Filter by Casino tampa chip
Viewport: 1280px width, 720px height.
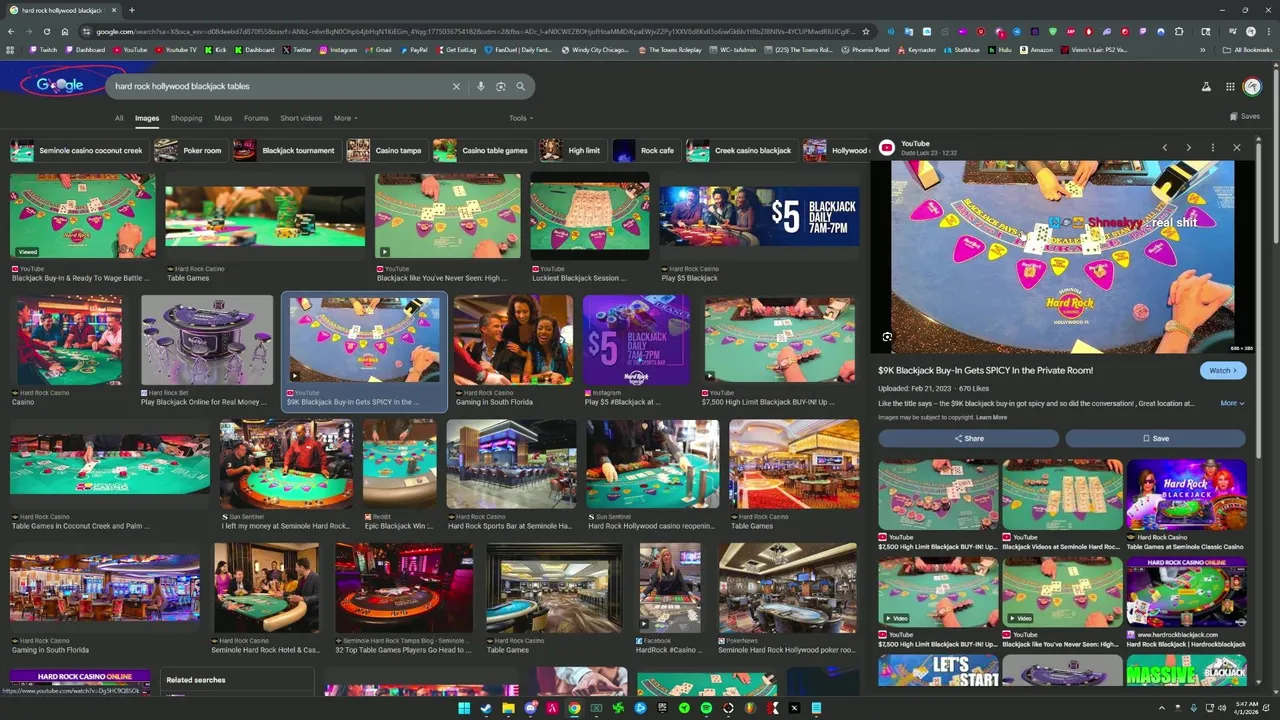pos(385,150)
